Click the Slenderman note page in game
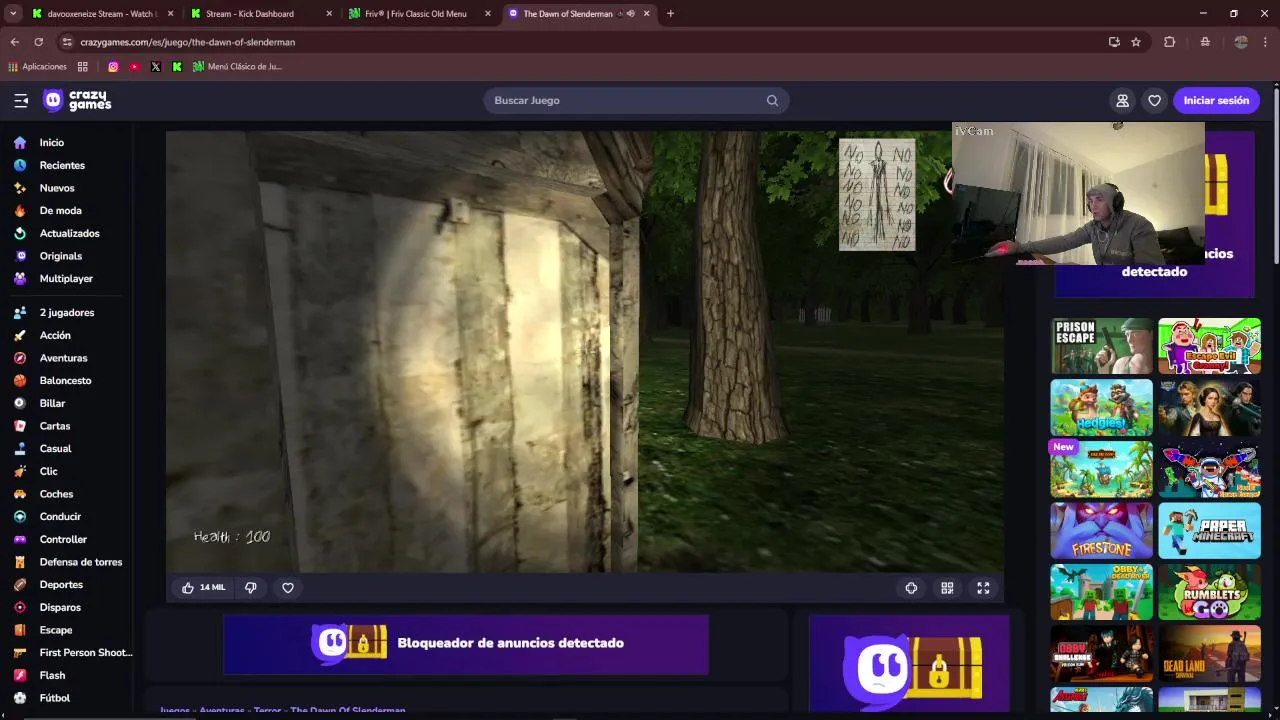Screen dimensions: 1280x720 point(877,194)
